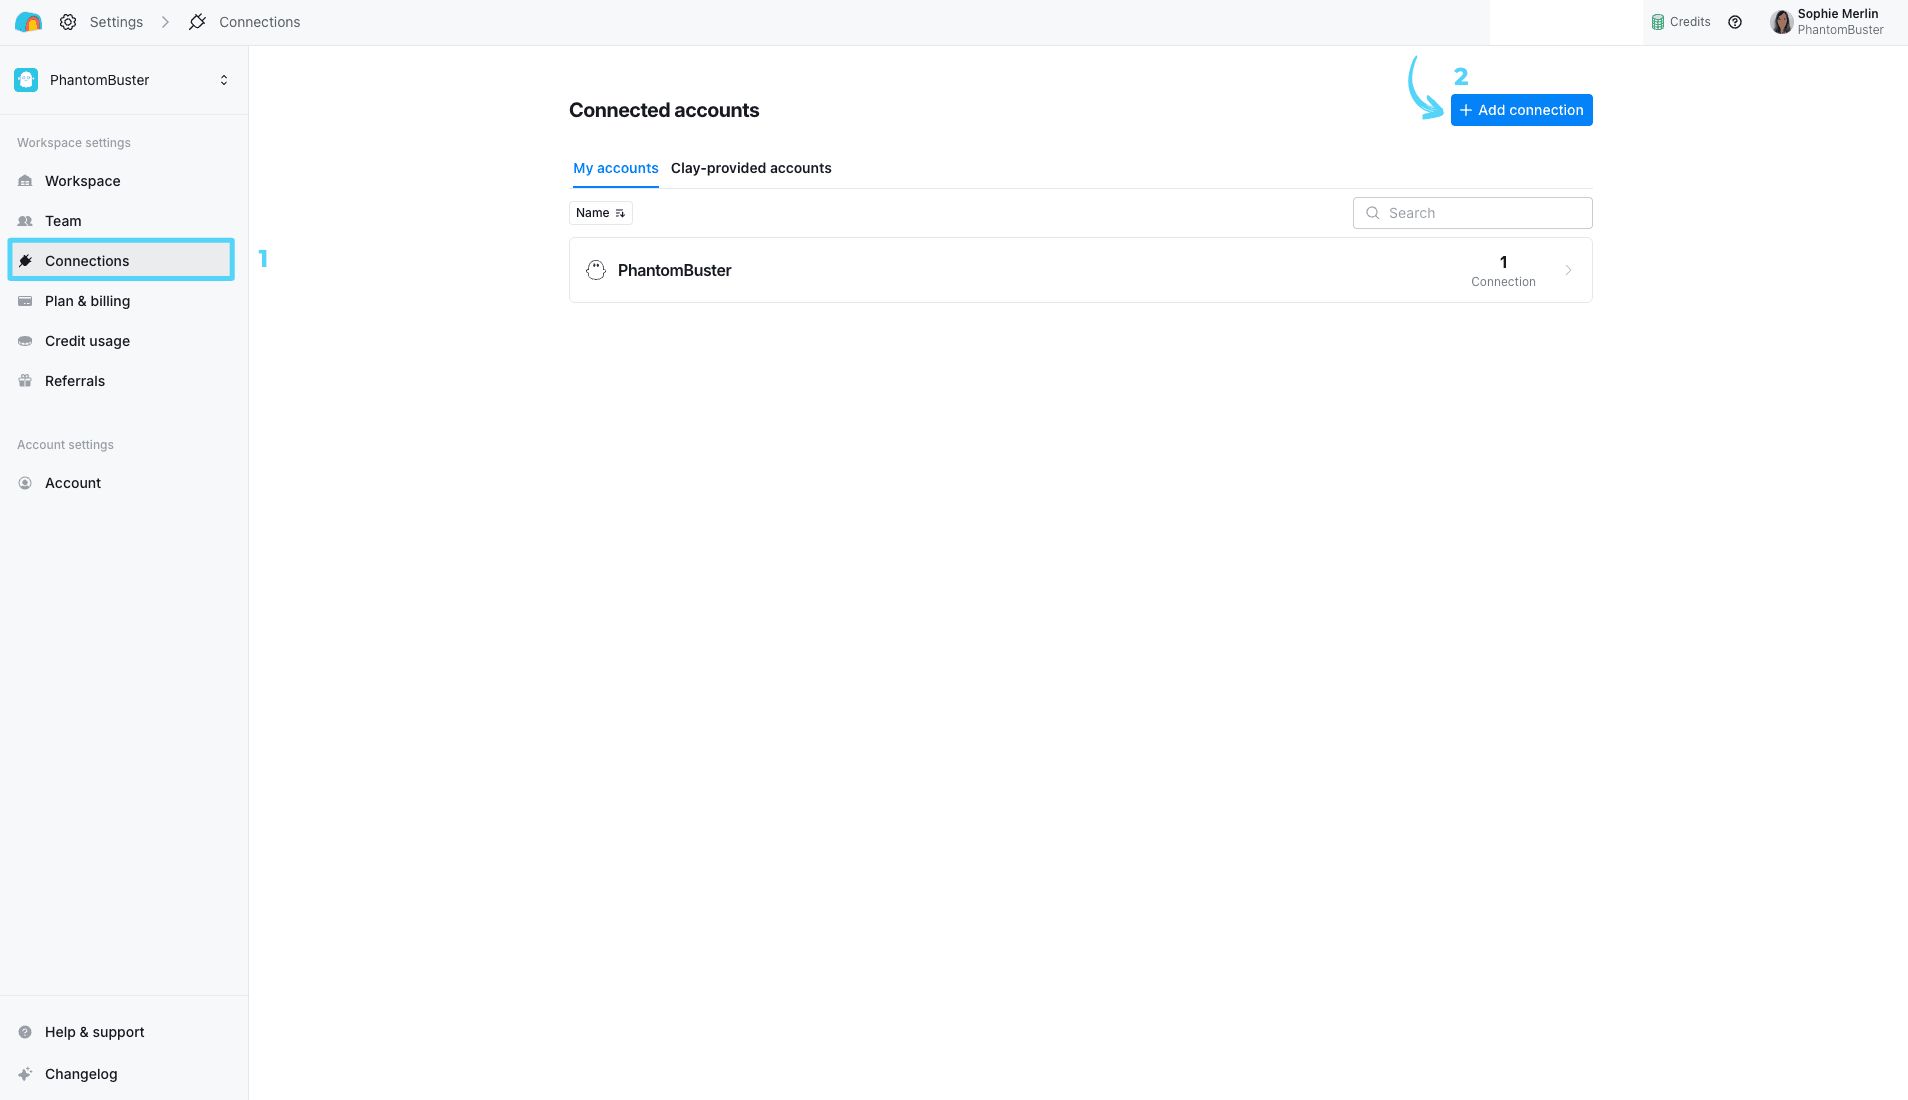Switch to Clay-provided accounts tab
Image resolution: width=1908 pixels, height=1100 pixels.
pyautogui.click(x=750, y=168)
